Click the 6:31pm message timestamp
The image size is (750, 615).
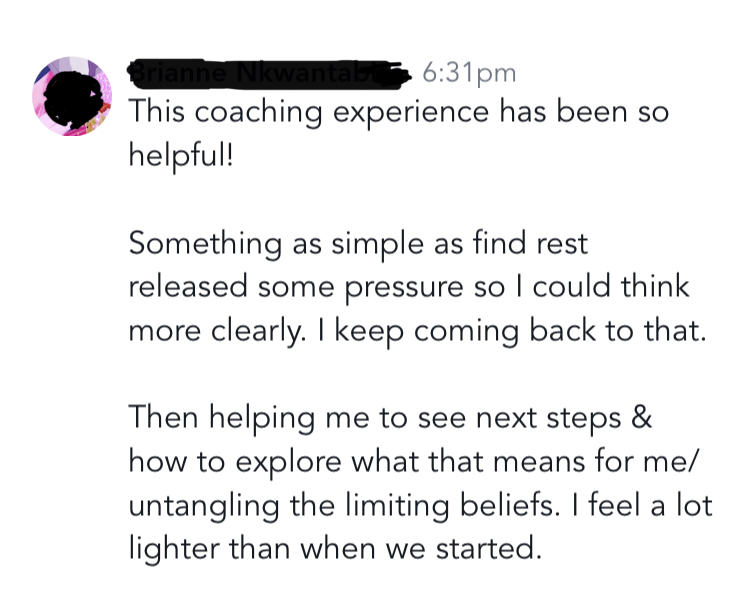[469, 72]
